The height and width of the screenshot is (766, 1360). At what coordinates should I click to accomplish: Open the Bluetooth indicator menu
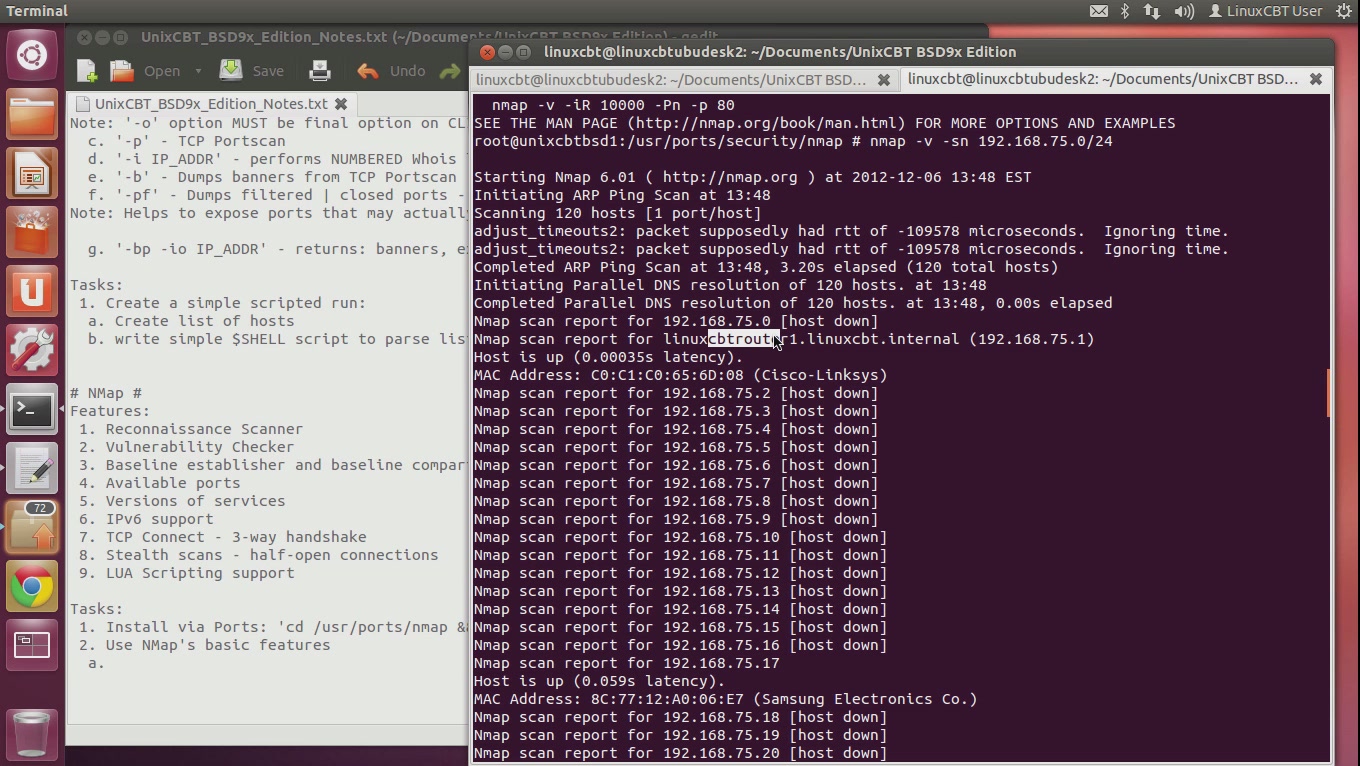point(1125,11)
